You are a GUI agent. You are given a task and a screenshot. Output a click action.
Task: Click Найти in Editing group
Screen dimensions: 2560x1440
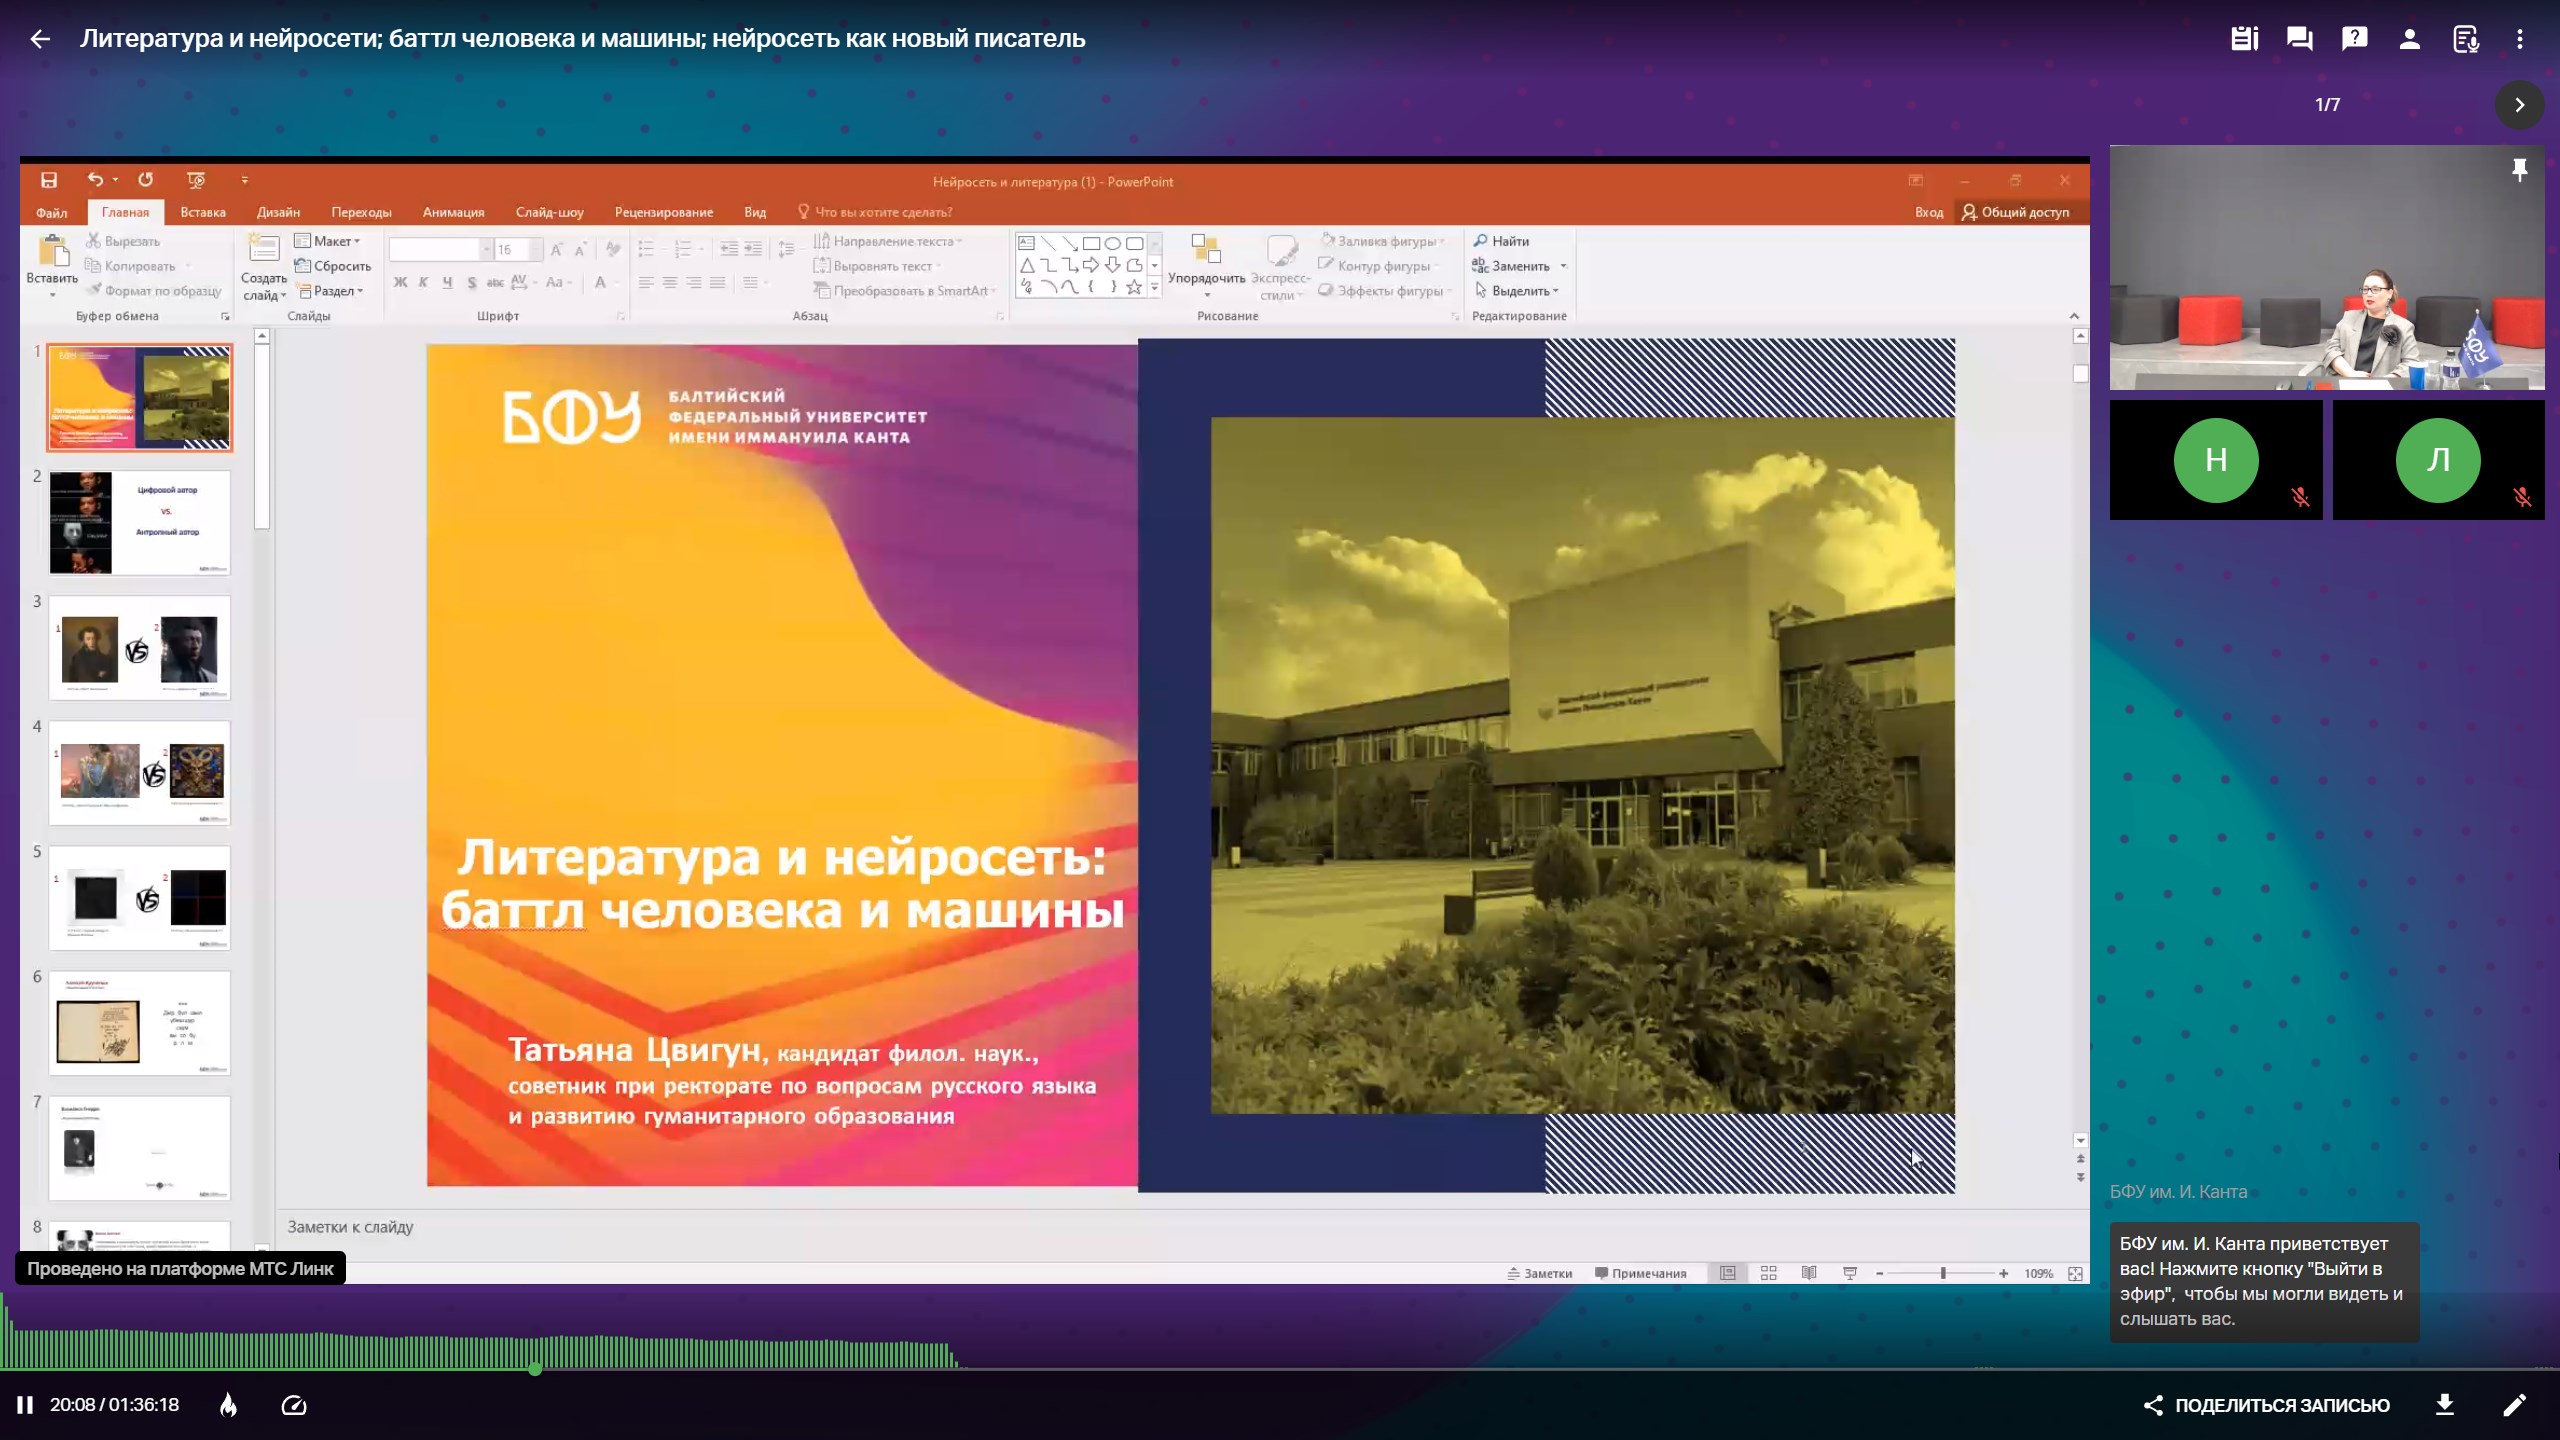(1501, 241)
